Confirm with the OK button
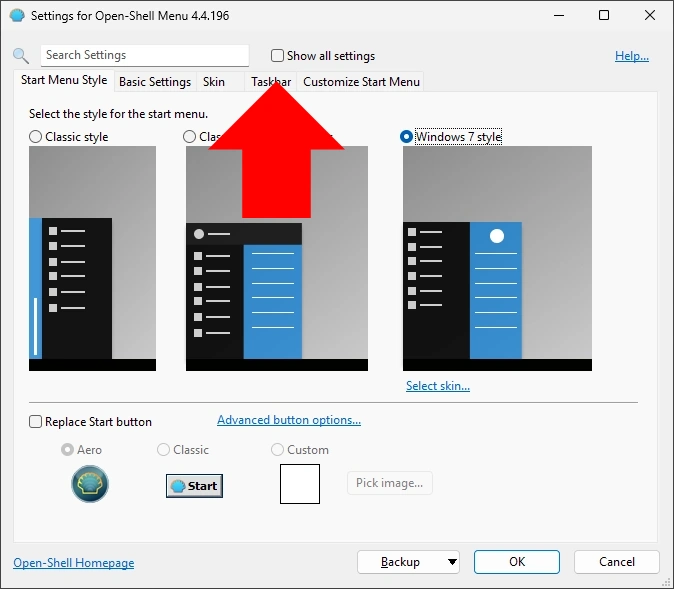The image size is (674, 589). point(517,562)
